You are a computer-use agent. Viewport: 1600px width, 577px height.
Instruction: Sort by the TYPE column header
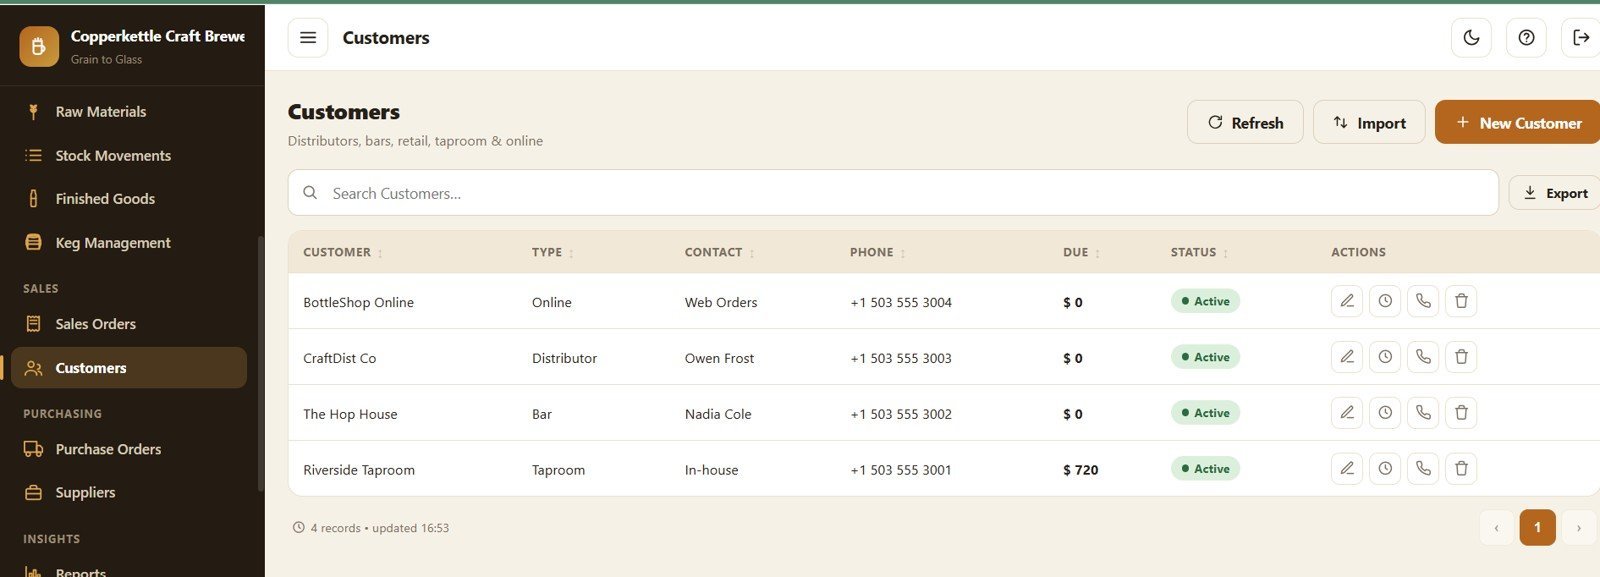[553, 252]
